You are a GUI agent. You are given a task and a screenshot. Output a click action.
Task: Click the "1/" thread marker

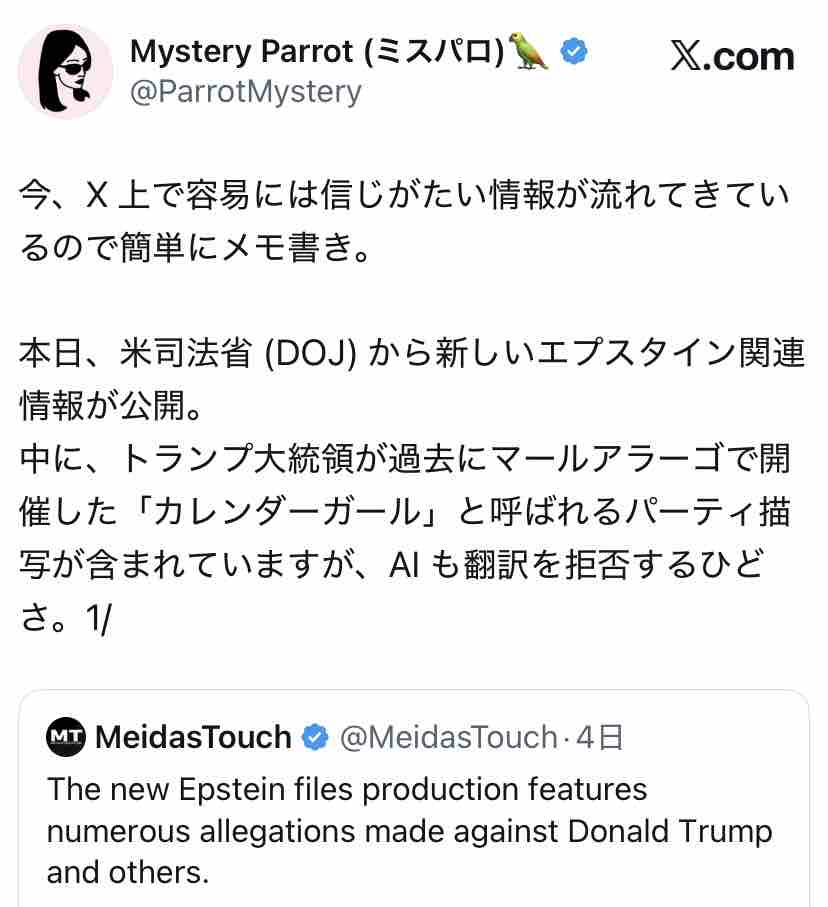pos(98,618)
